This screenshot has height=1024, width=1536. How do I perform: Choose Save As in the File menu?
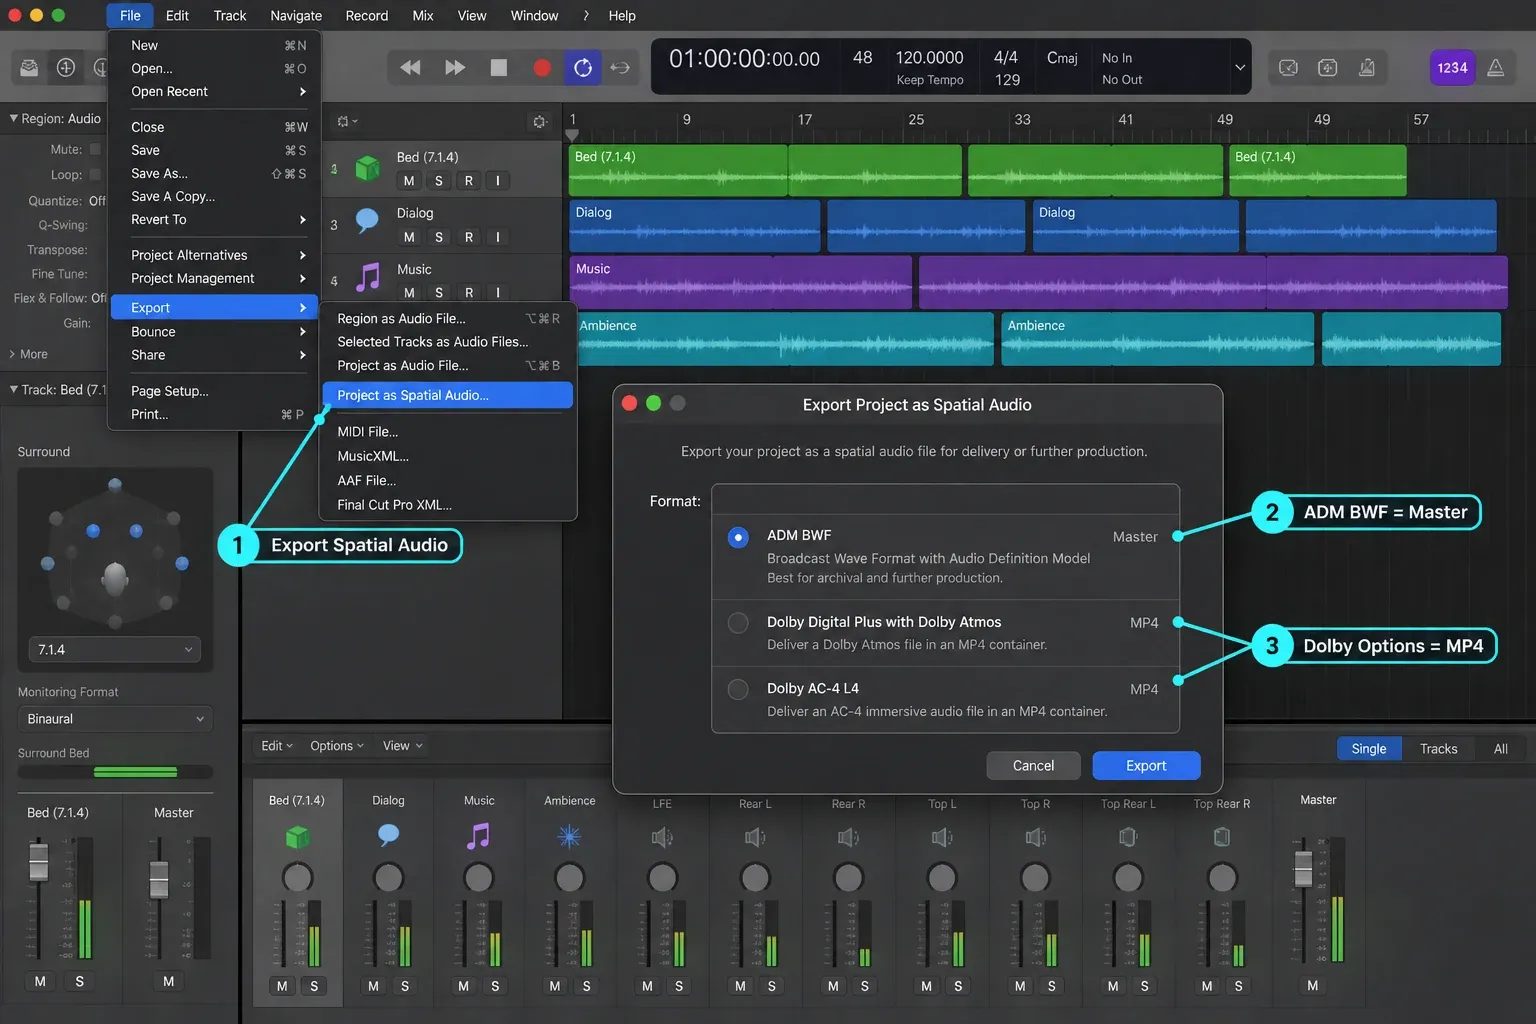pos(214,173)
